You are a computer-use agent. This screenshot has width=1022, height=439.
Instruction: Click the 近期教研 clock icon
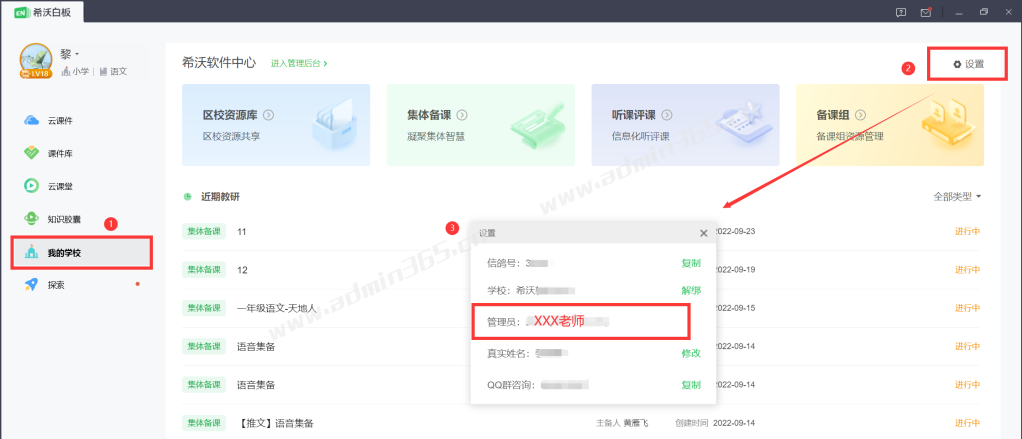coord(188,196)
